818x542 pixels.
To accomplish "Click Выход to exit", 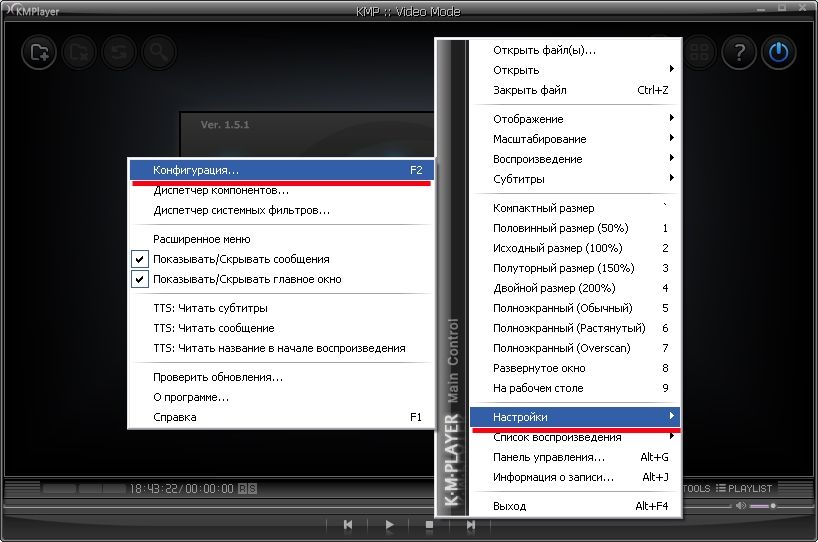I will pos(575,506).
